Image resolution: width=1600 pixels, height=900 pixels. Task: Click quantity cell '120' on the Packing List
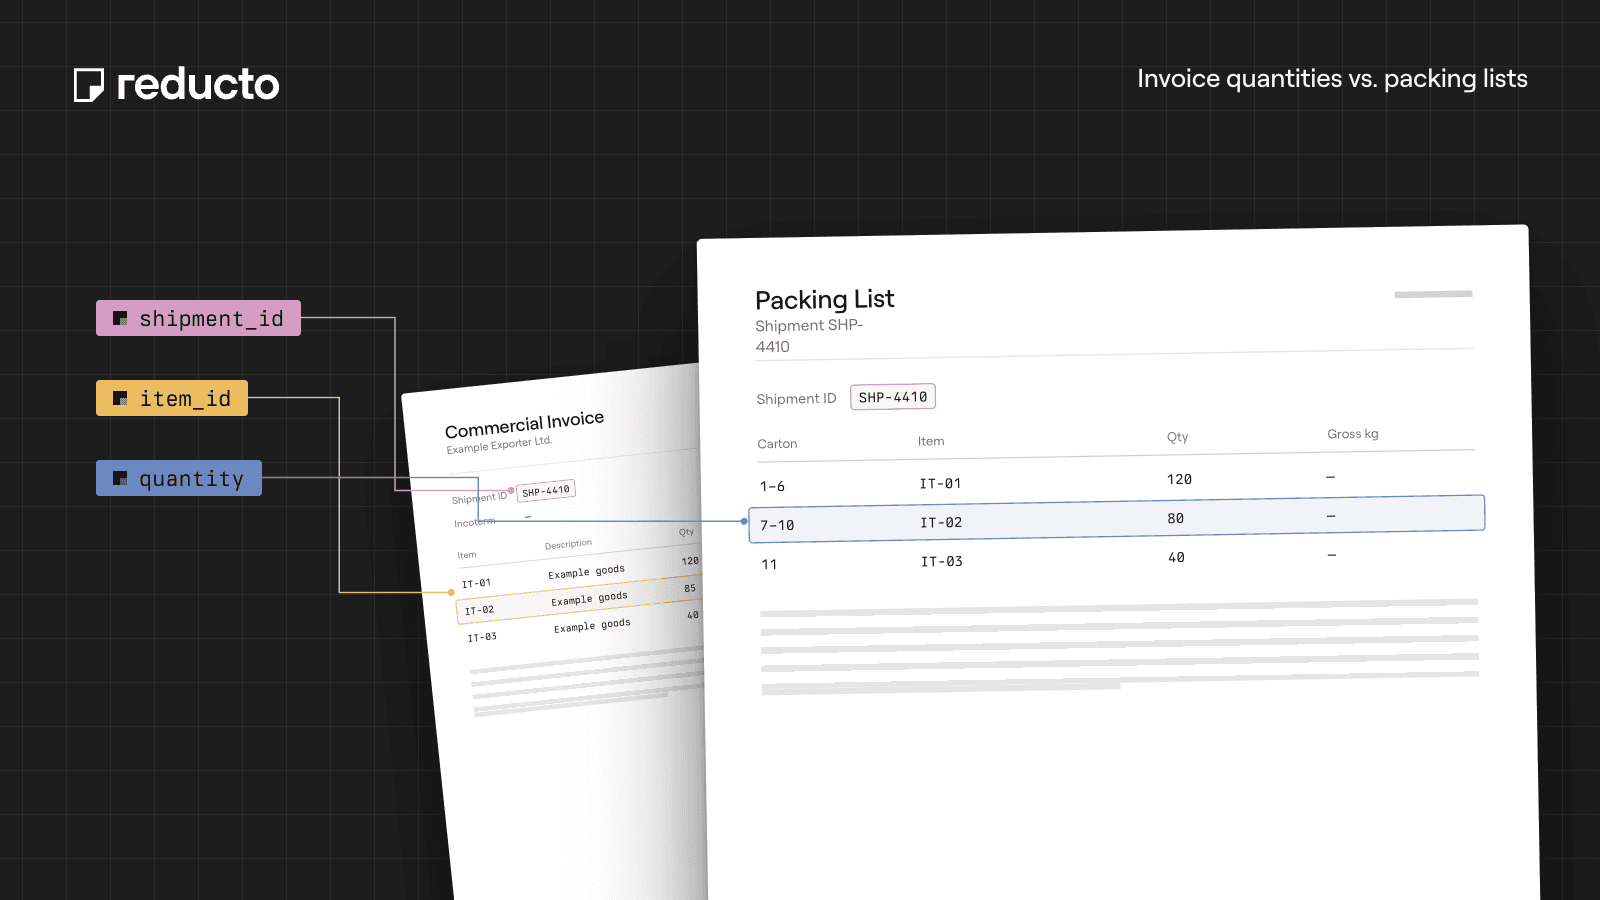[x=1179, y=480]
